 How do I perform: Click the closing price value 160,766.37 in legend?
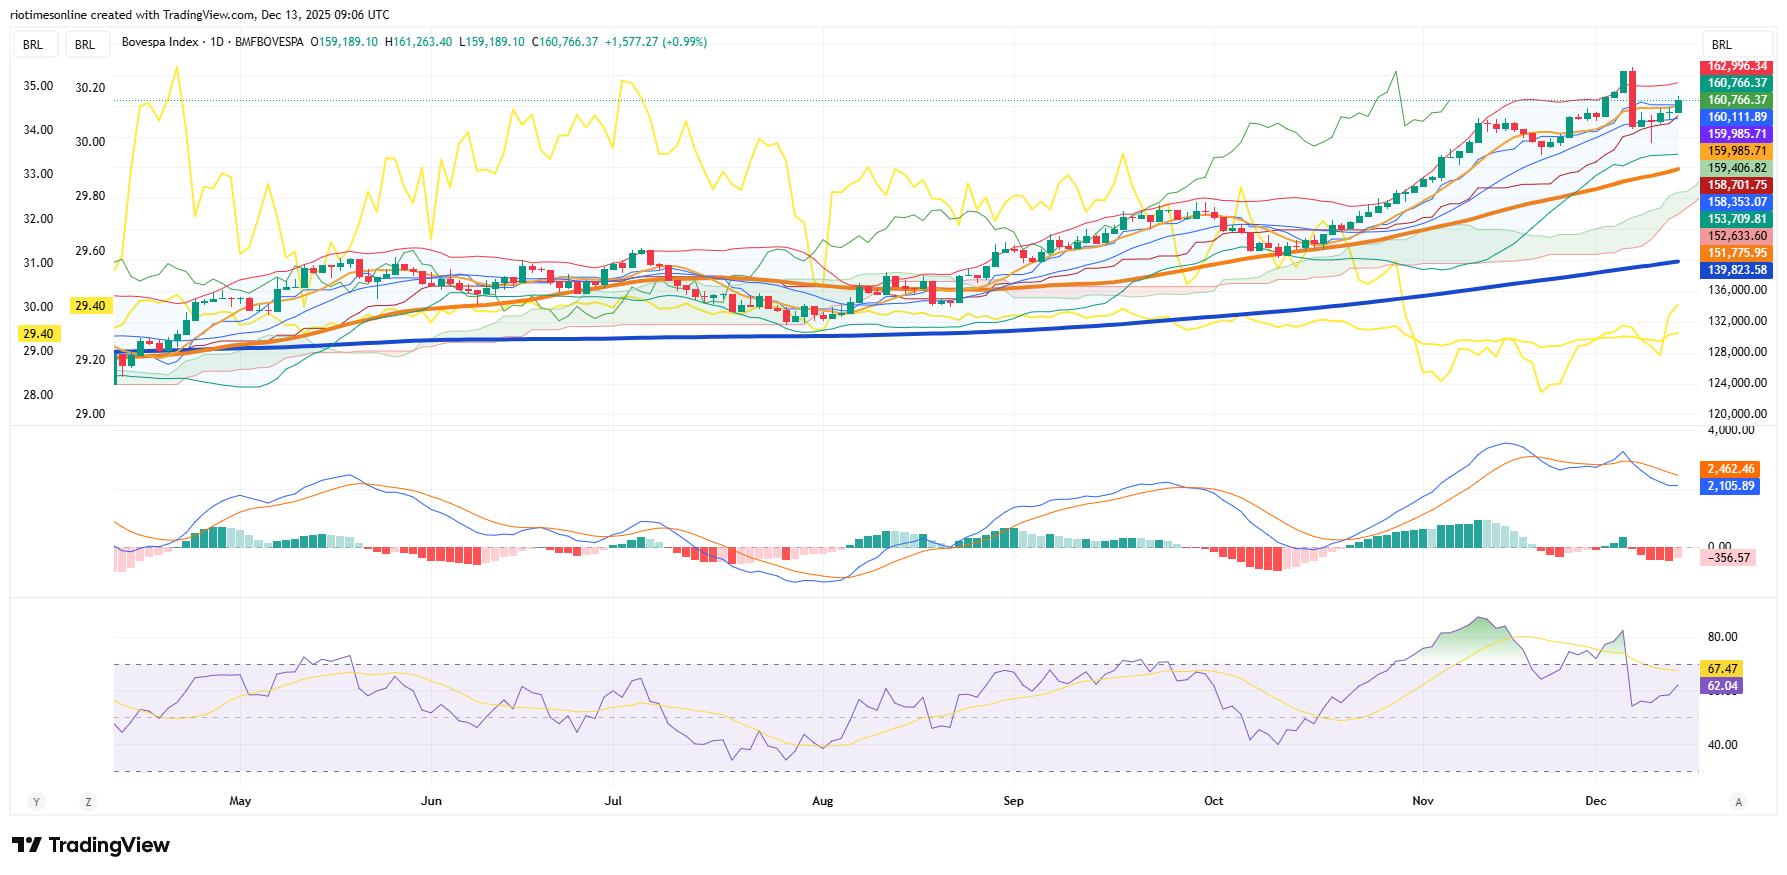[567, 42]
